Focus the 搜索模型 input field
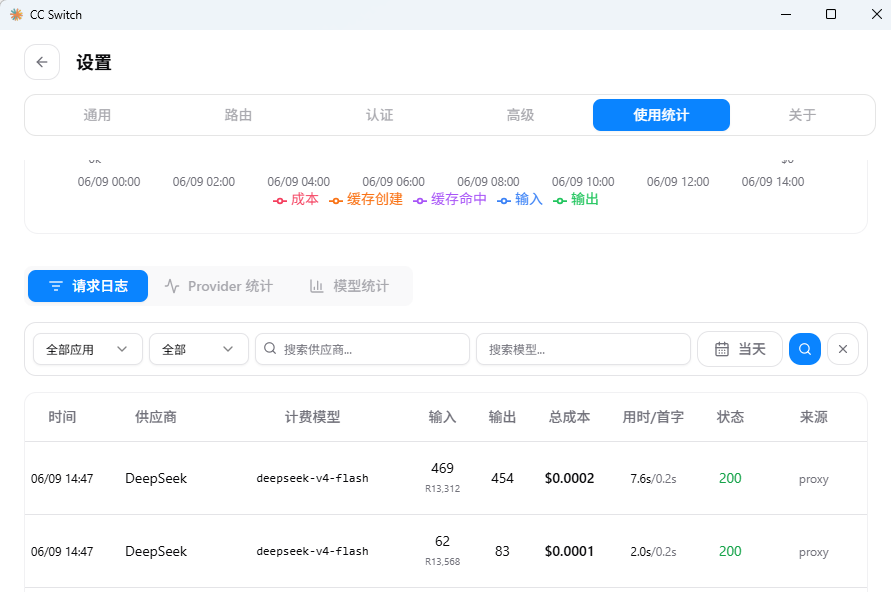This screenshot has height=592, width=891. point(584,349)
